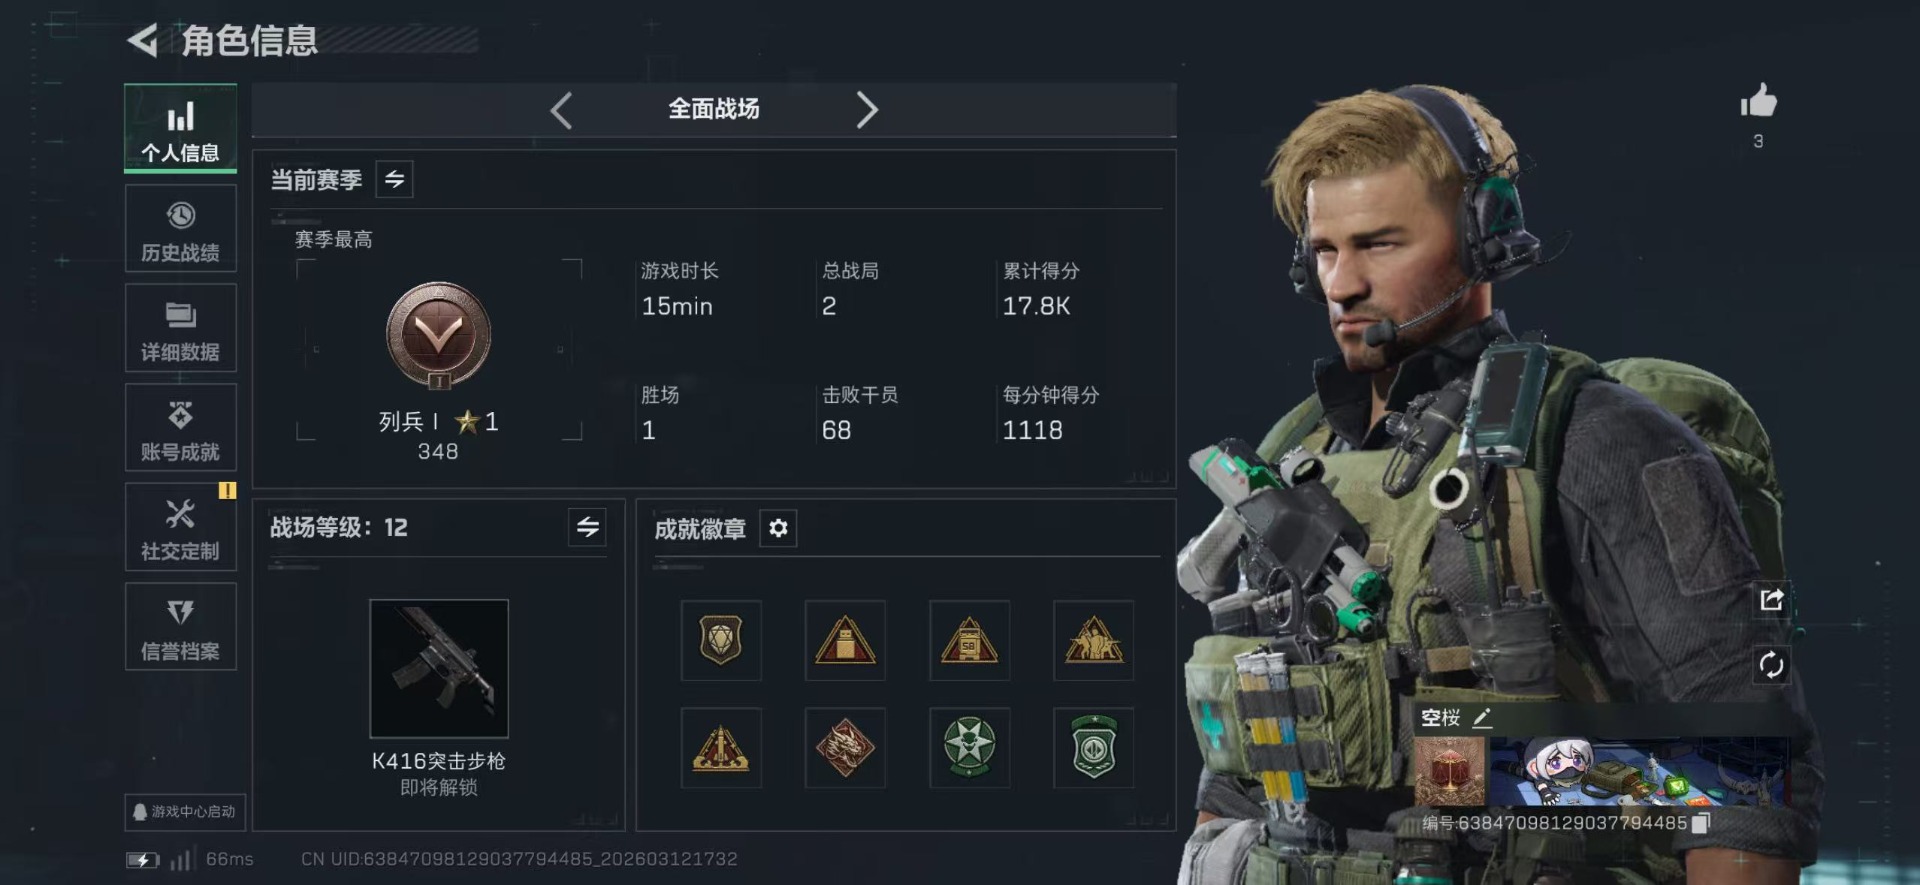Select the K416突击步枪 weapon thumbnail
Viewport: 1920px width, 885px height.
439,668
